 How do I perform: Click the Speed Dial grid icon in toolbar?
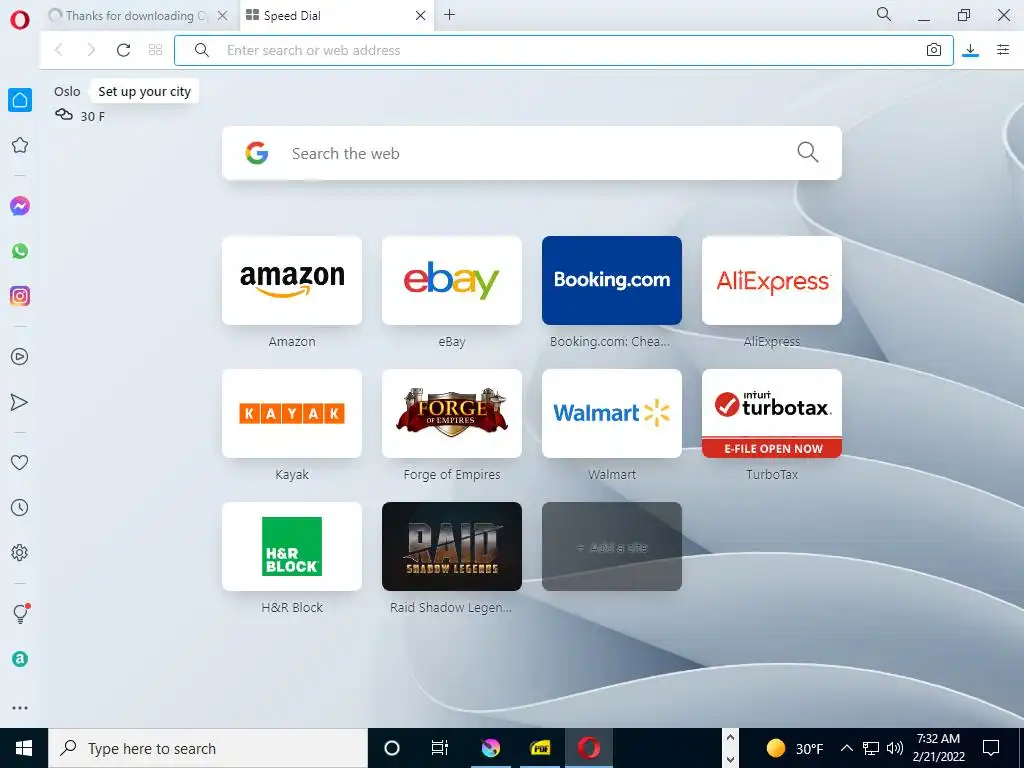coord(155,50)
